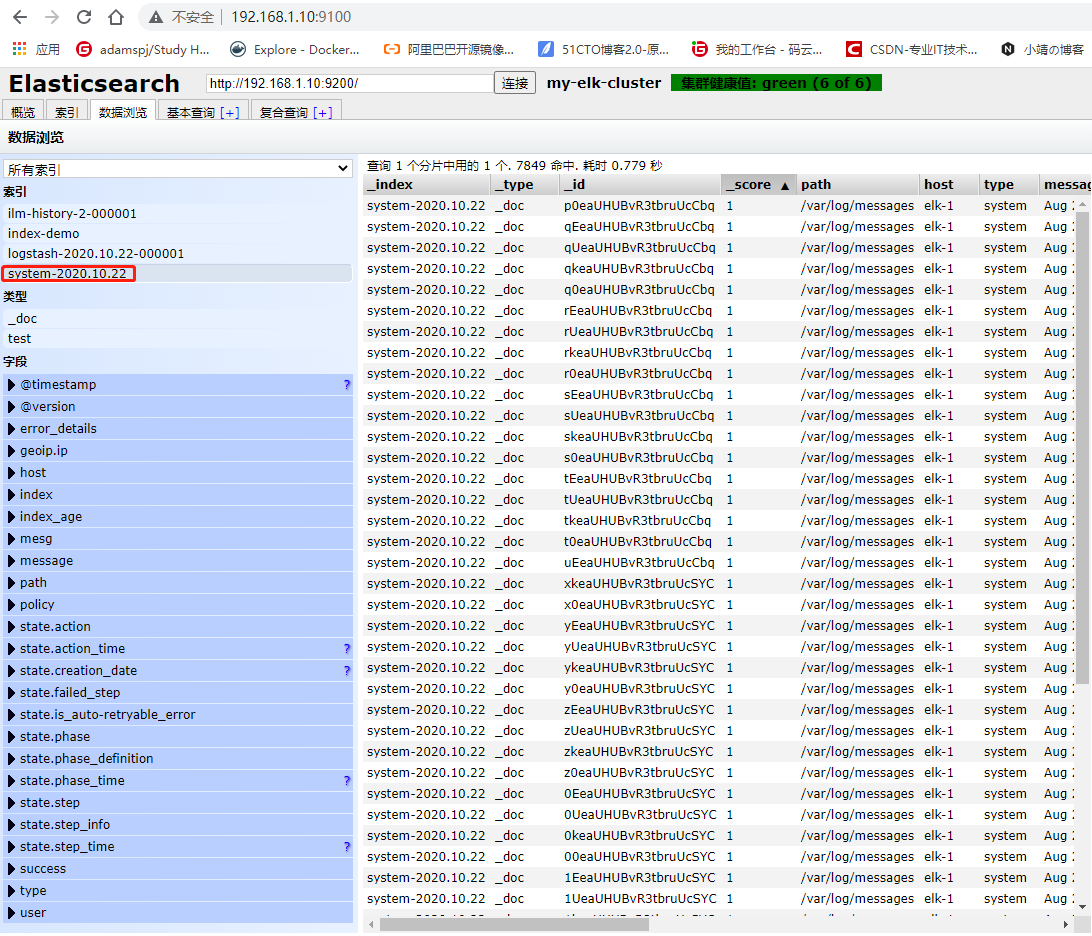
Task: Click the help question mark for state.action_time
Action: point(347,648)
